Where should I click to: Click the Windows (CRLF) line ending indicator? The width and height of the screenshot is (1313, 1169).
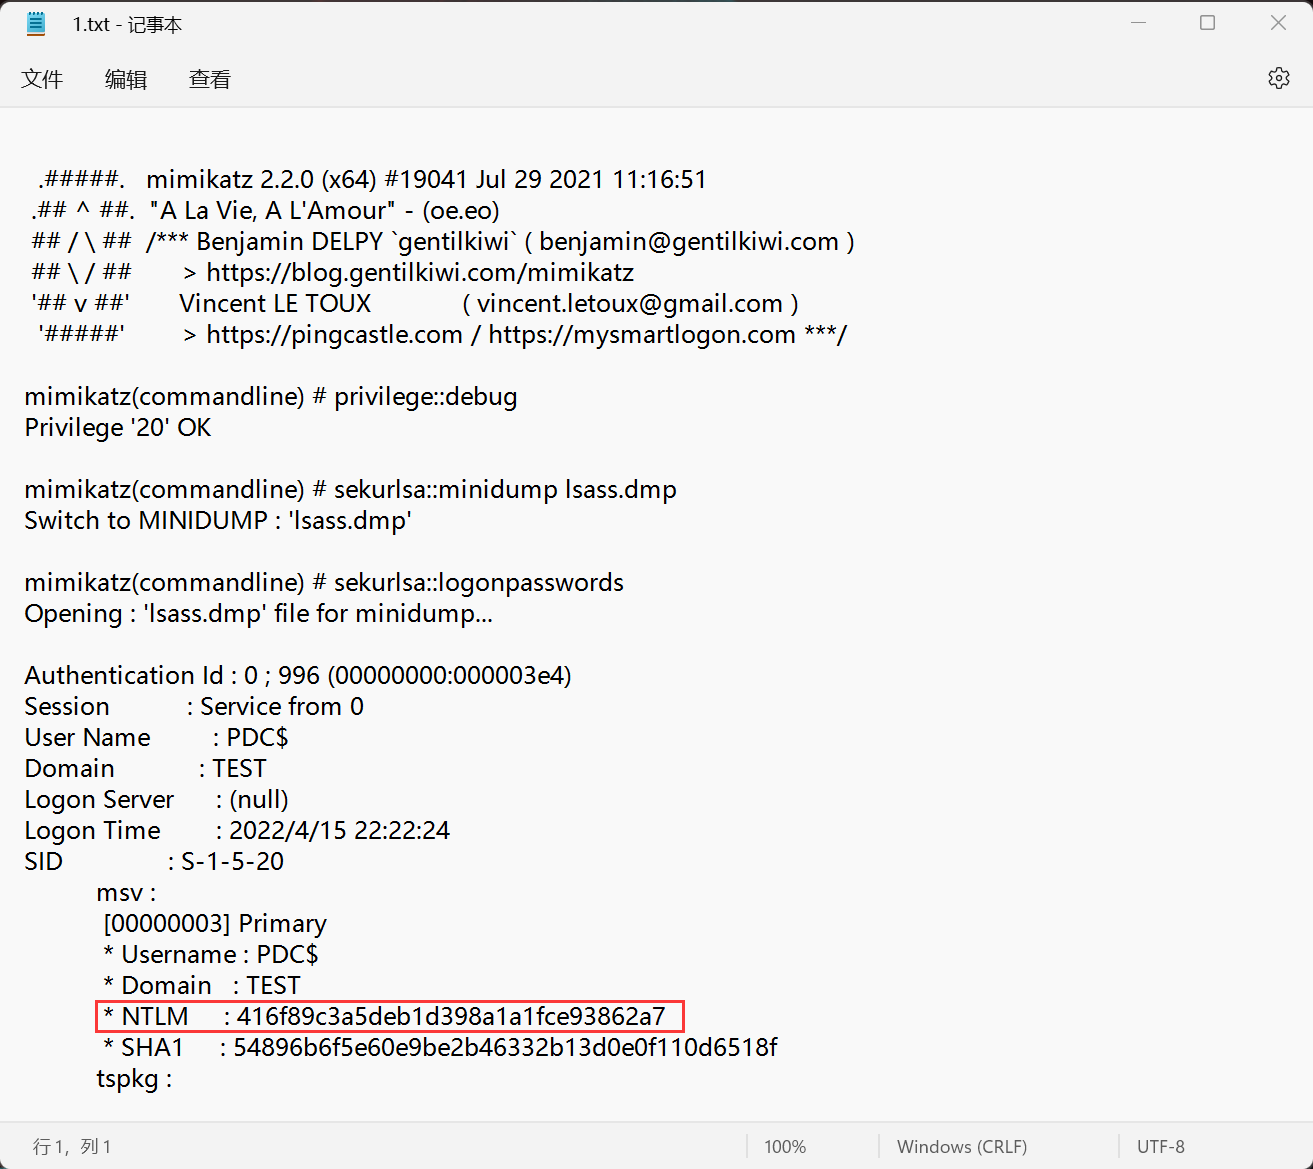coord(962,1147)
